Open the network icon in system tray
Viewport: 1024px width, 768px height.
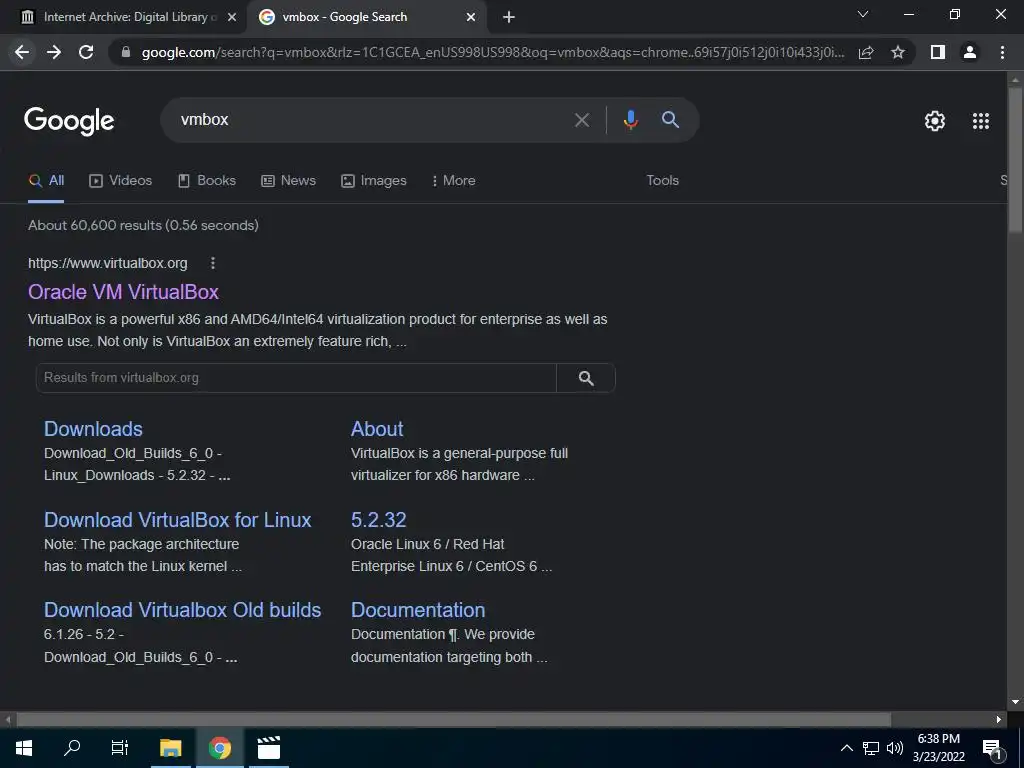[x=871, y=748]
